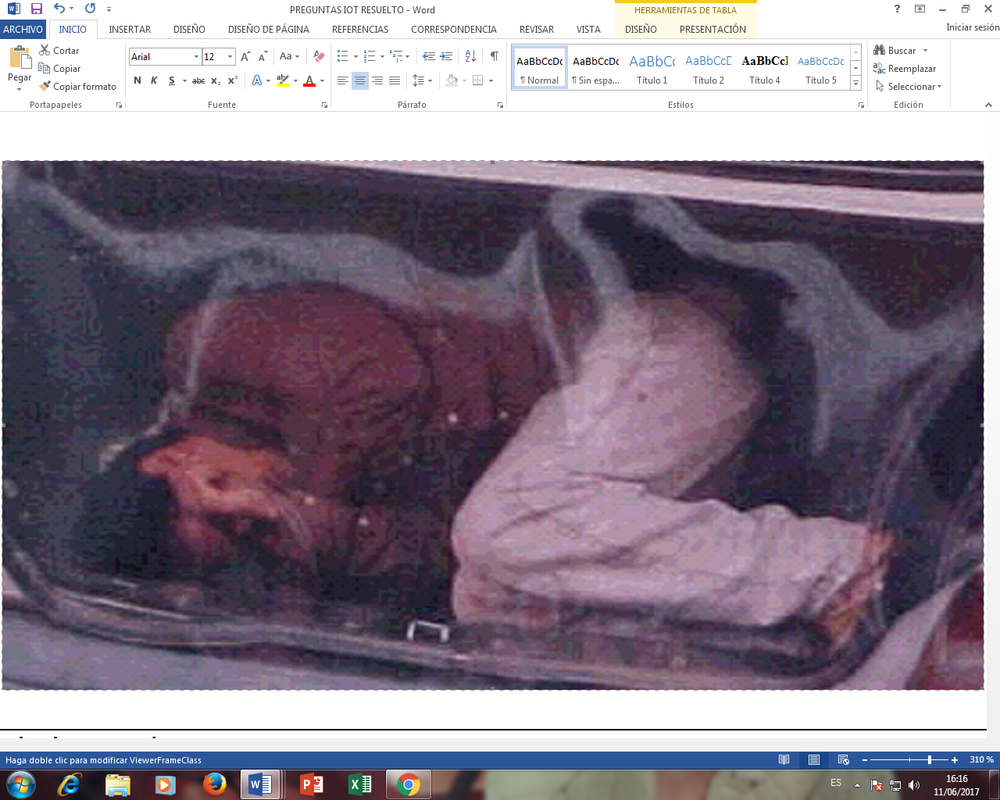The height and width of the screenshot is (800, 1000).
Task: Clear all formatting with the eraser icon
Action: 319,57
